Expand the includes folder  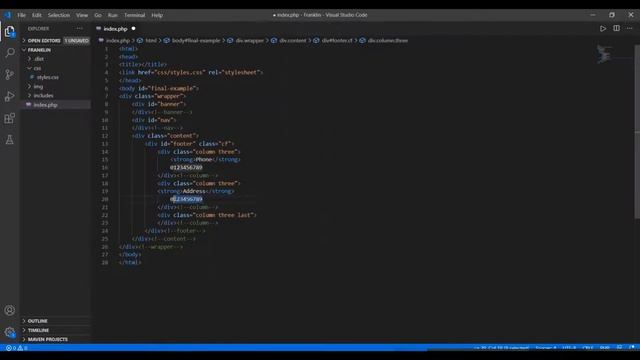(x=43, y=96)
